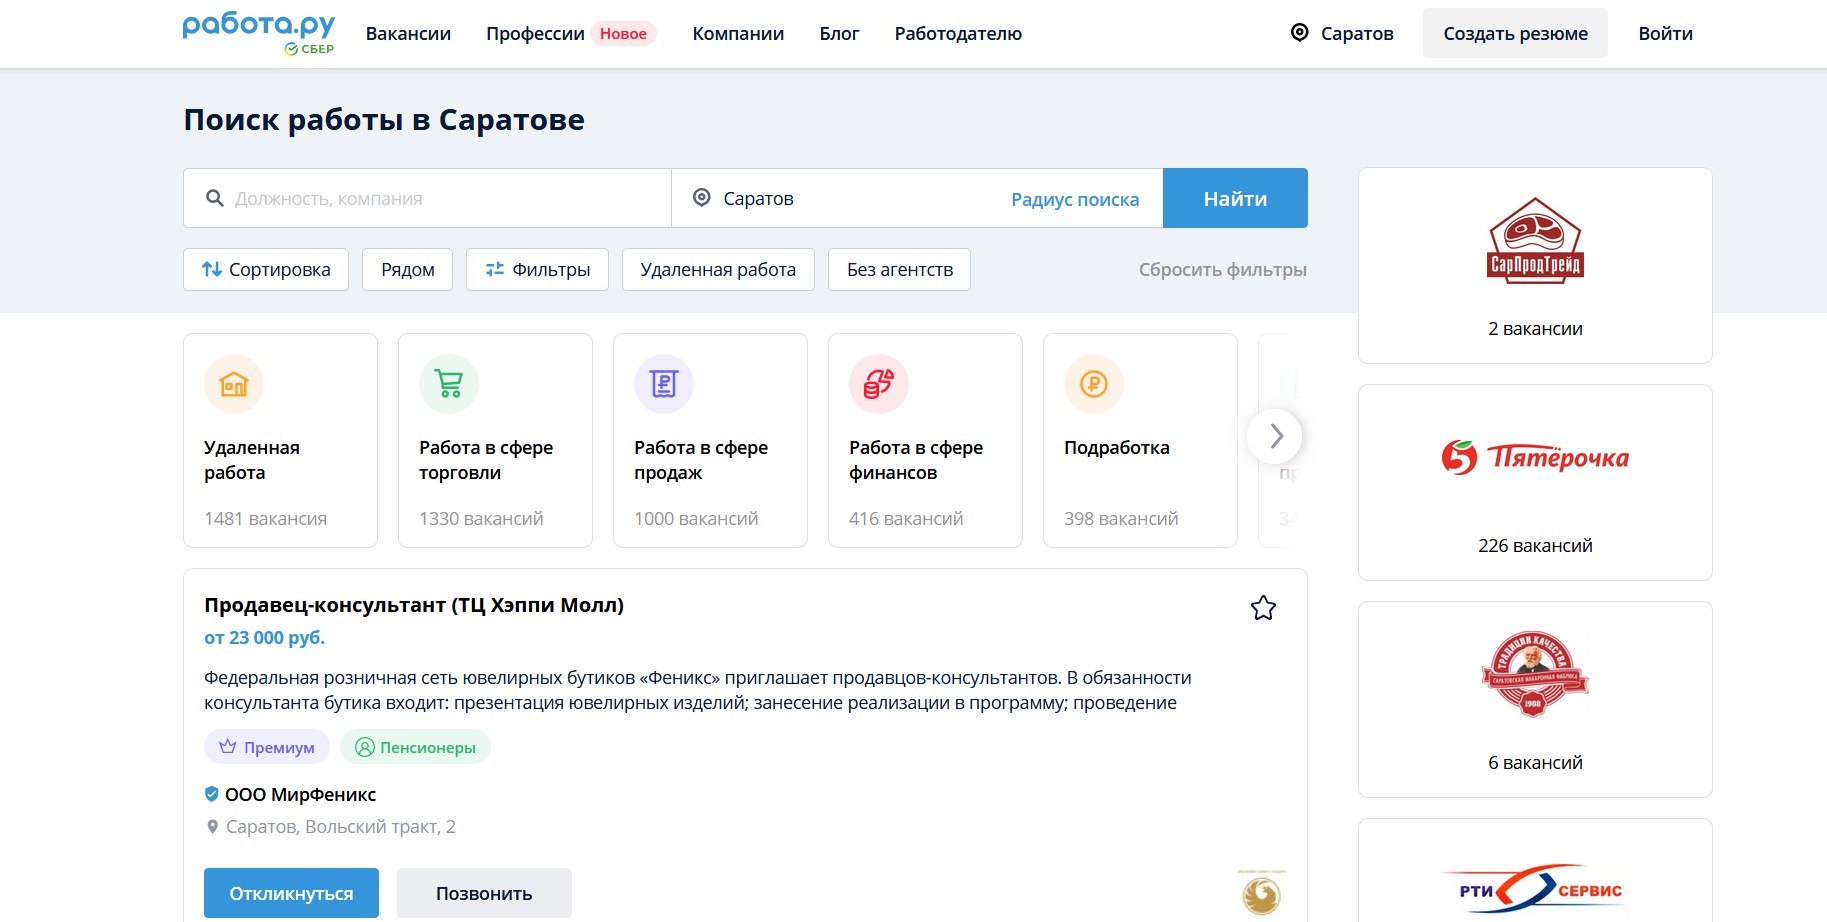
Task: Toggle the Без агентств filter
Action: click(899, 269)
